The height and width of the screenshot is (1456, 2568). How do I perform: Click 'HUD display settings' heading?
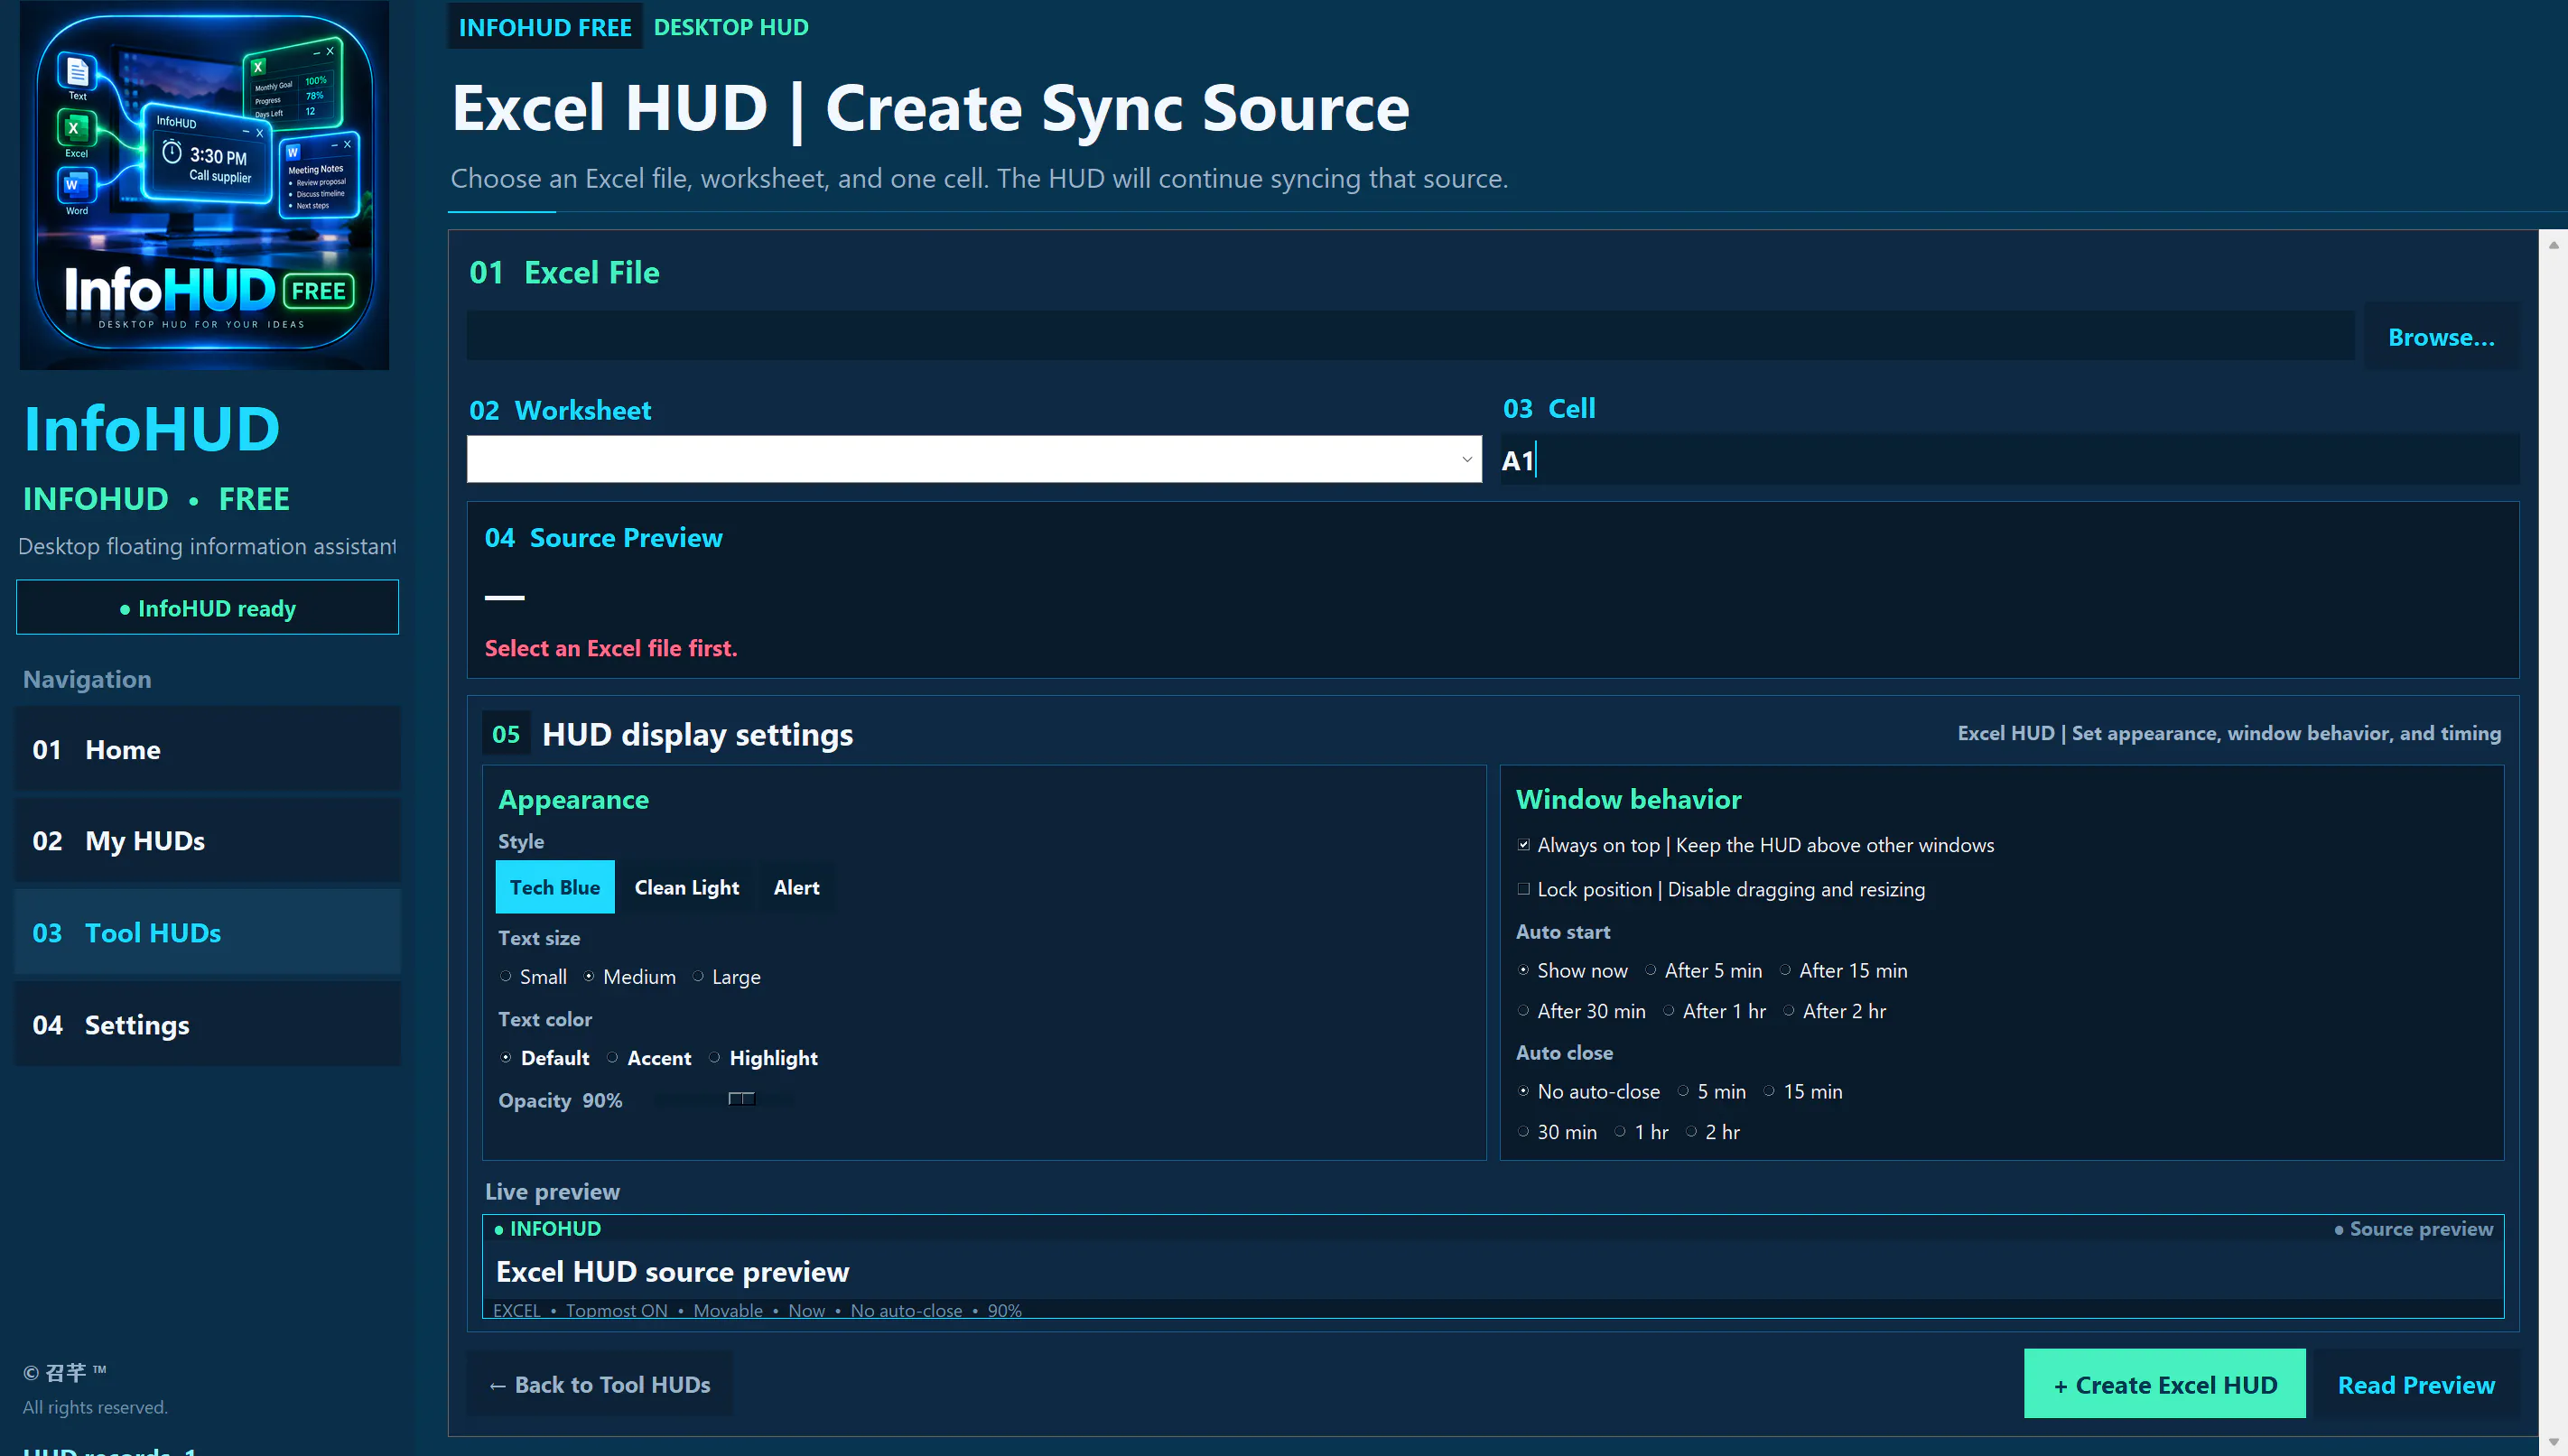click(697, 734)
